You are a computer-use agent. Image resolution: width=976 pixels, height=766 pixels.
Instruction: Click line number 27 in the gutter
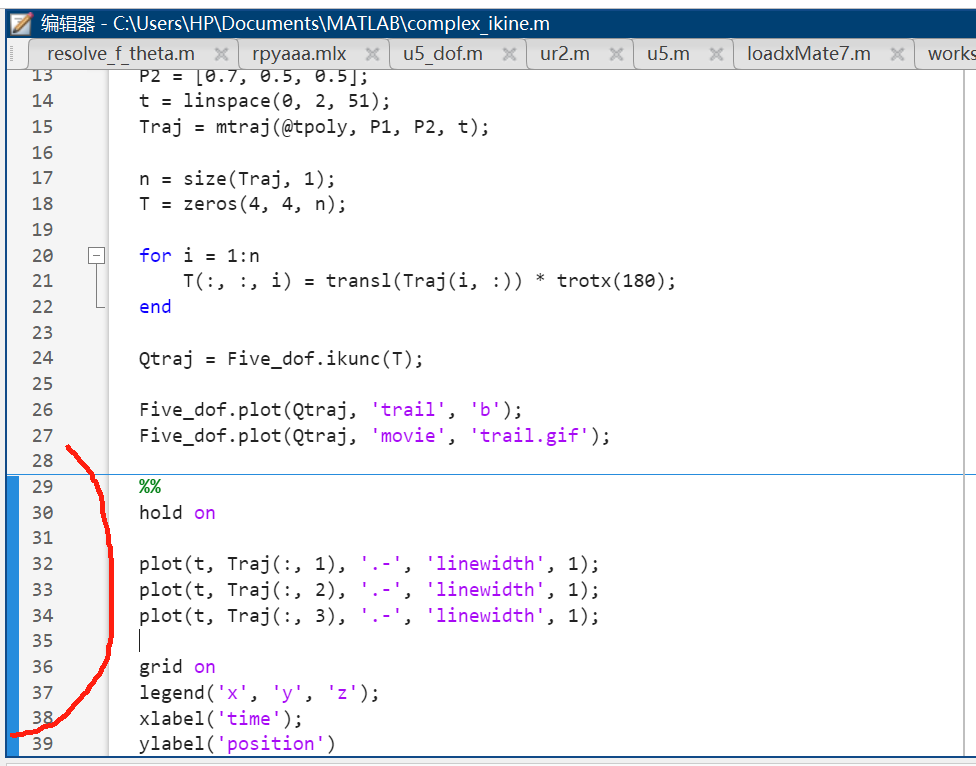click(x=42, y=436)
